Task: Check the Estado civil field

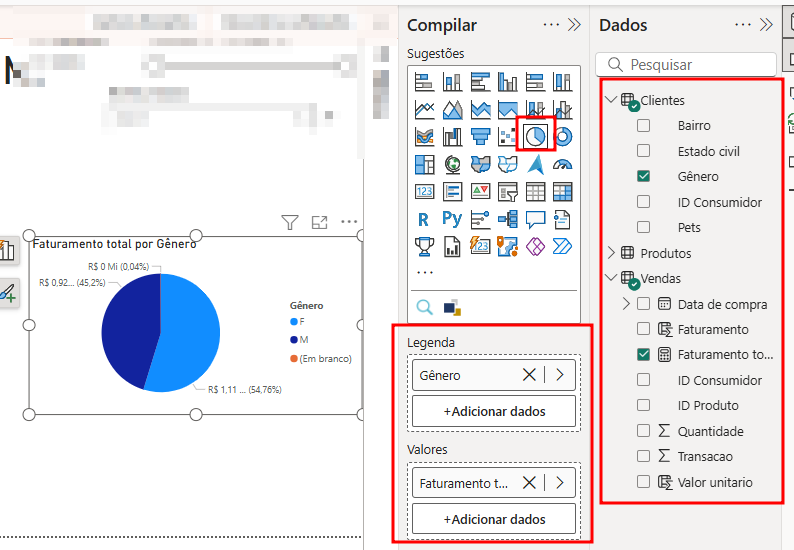Action: pos(643,150)
